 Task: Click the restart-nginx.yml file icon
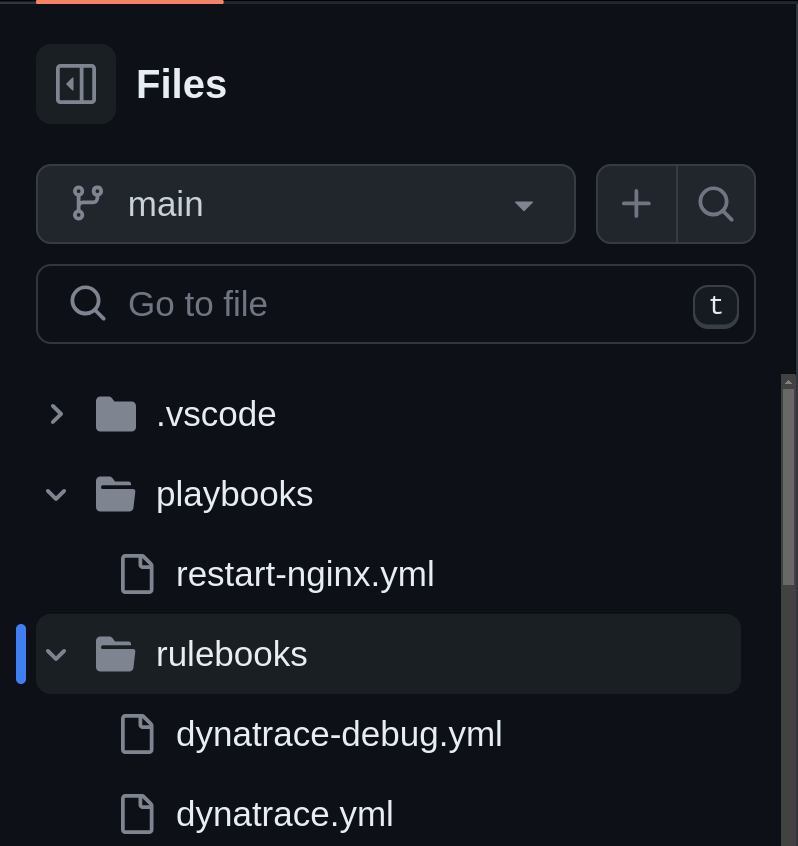coord(137,574)
